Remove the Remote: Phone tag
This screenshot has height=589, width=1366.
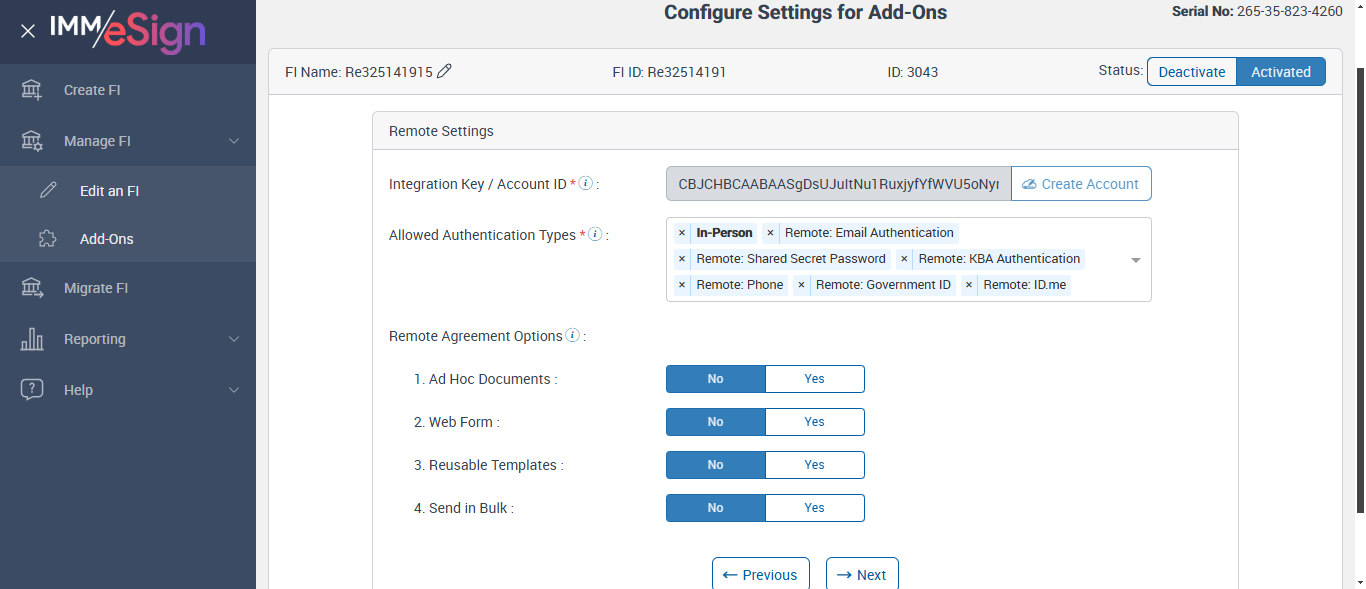682,285
